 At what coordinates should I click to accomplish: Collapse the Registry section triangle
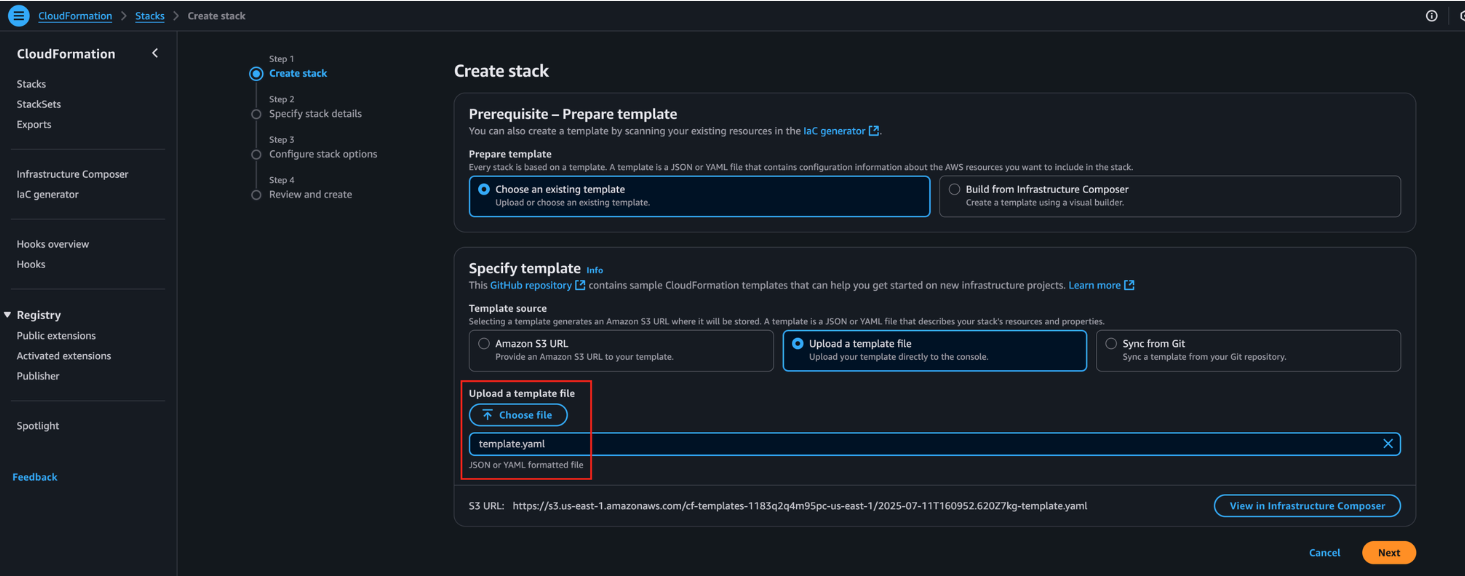(x=8, y=315)
